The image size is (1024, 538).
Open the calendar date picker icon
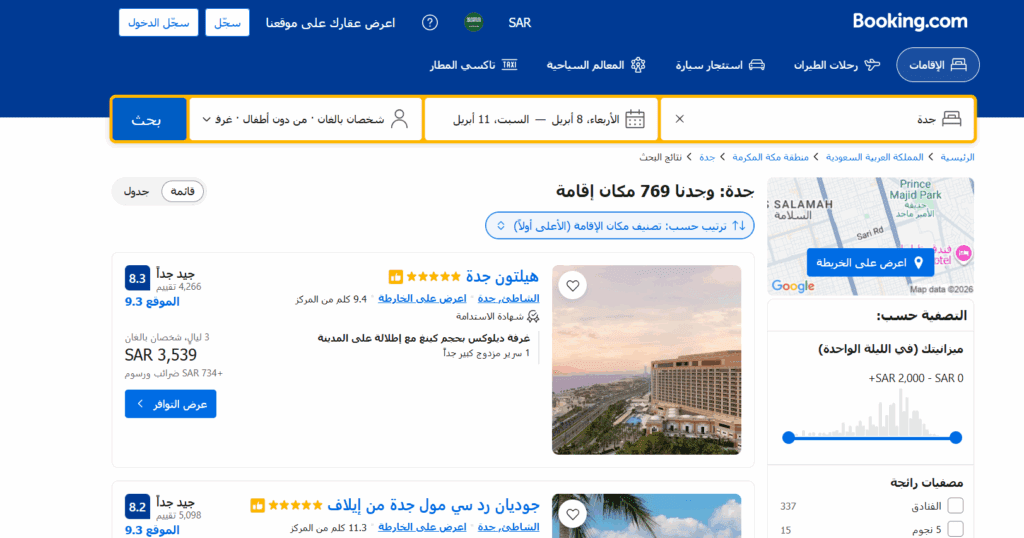pos(635,119)
